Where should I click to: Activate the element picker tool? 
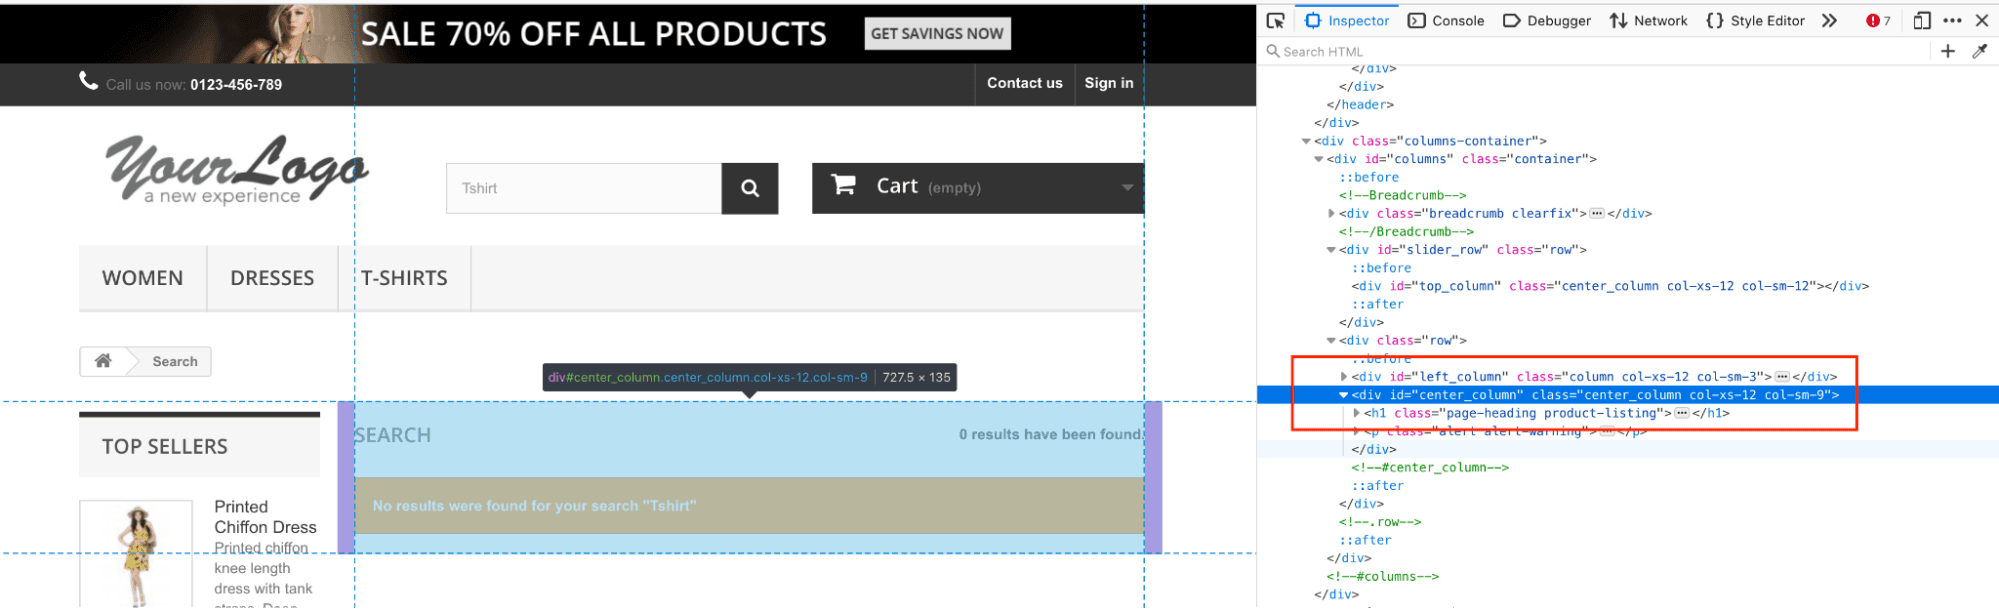coord(1275,21)
